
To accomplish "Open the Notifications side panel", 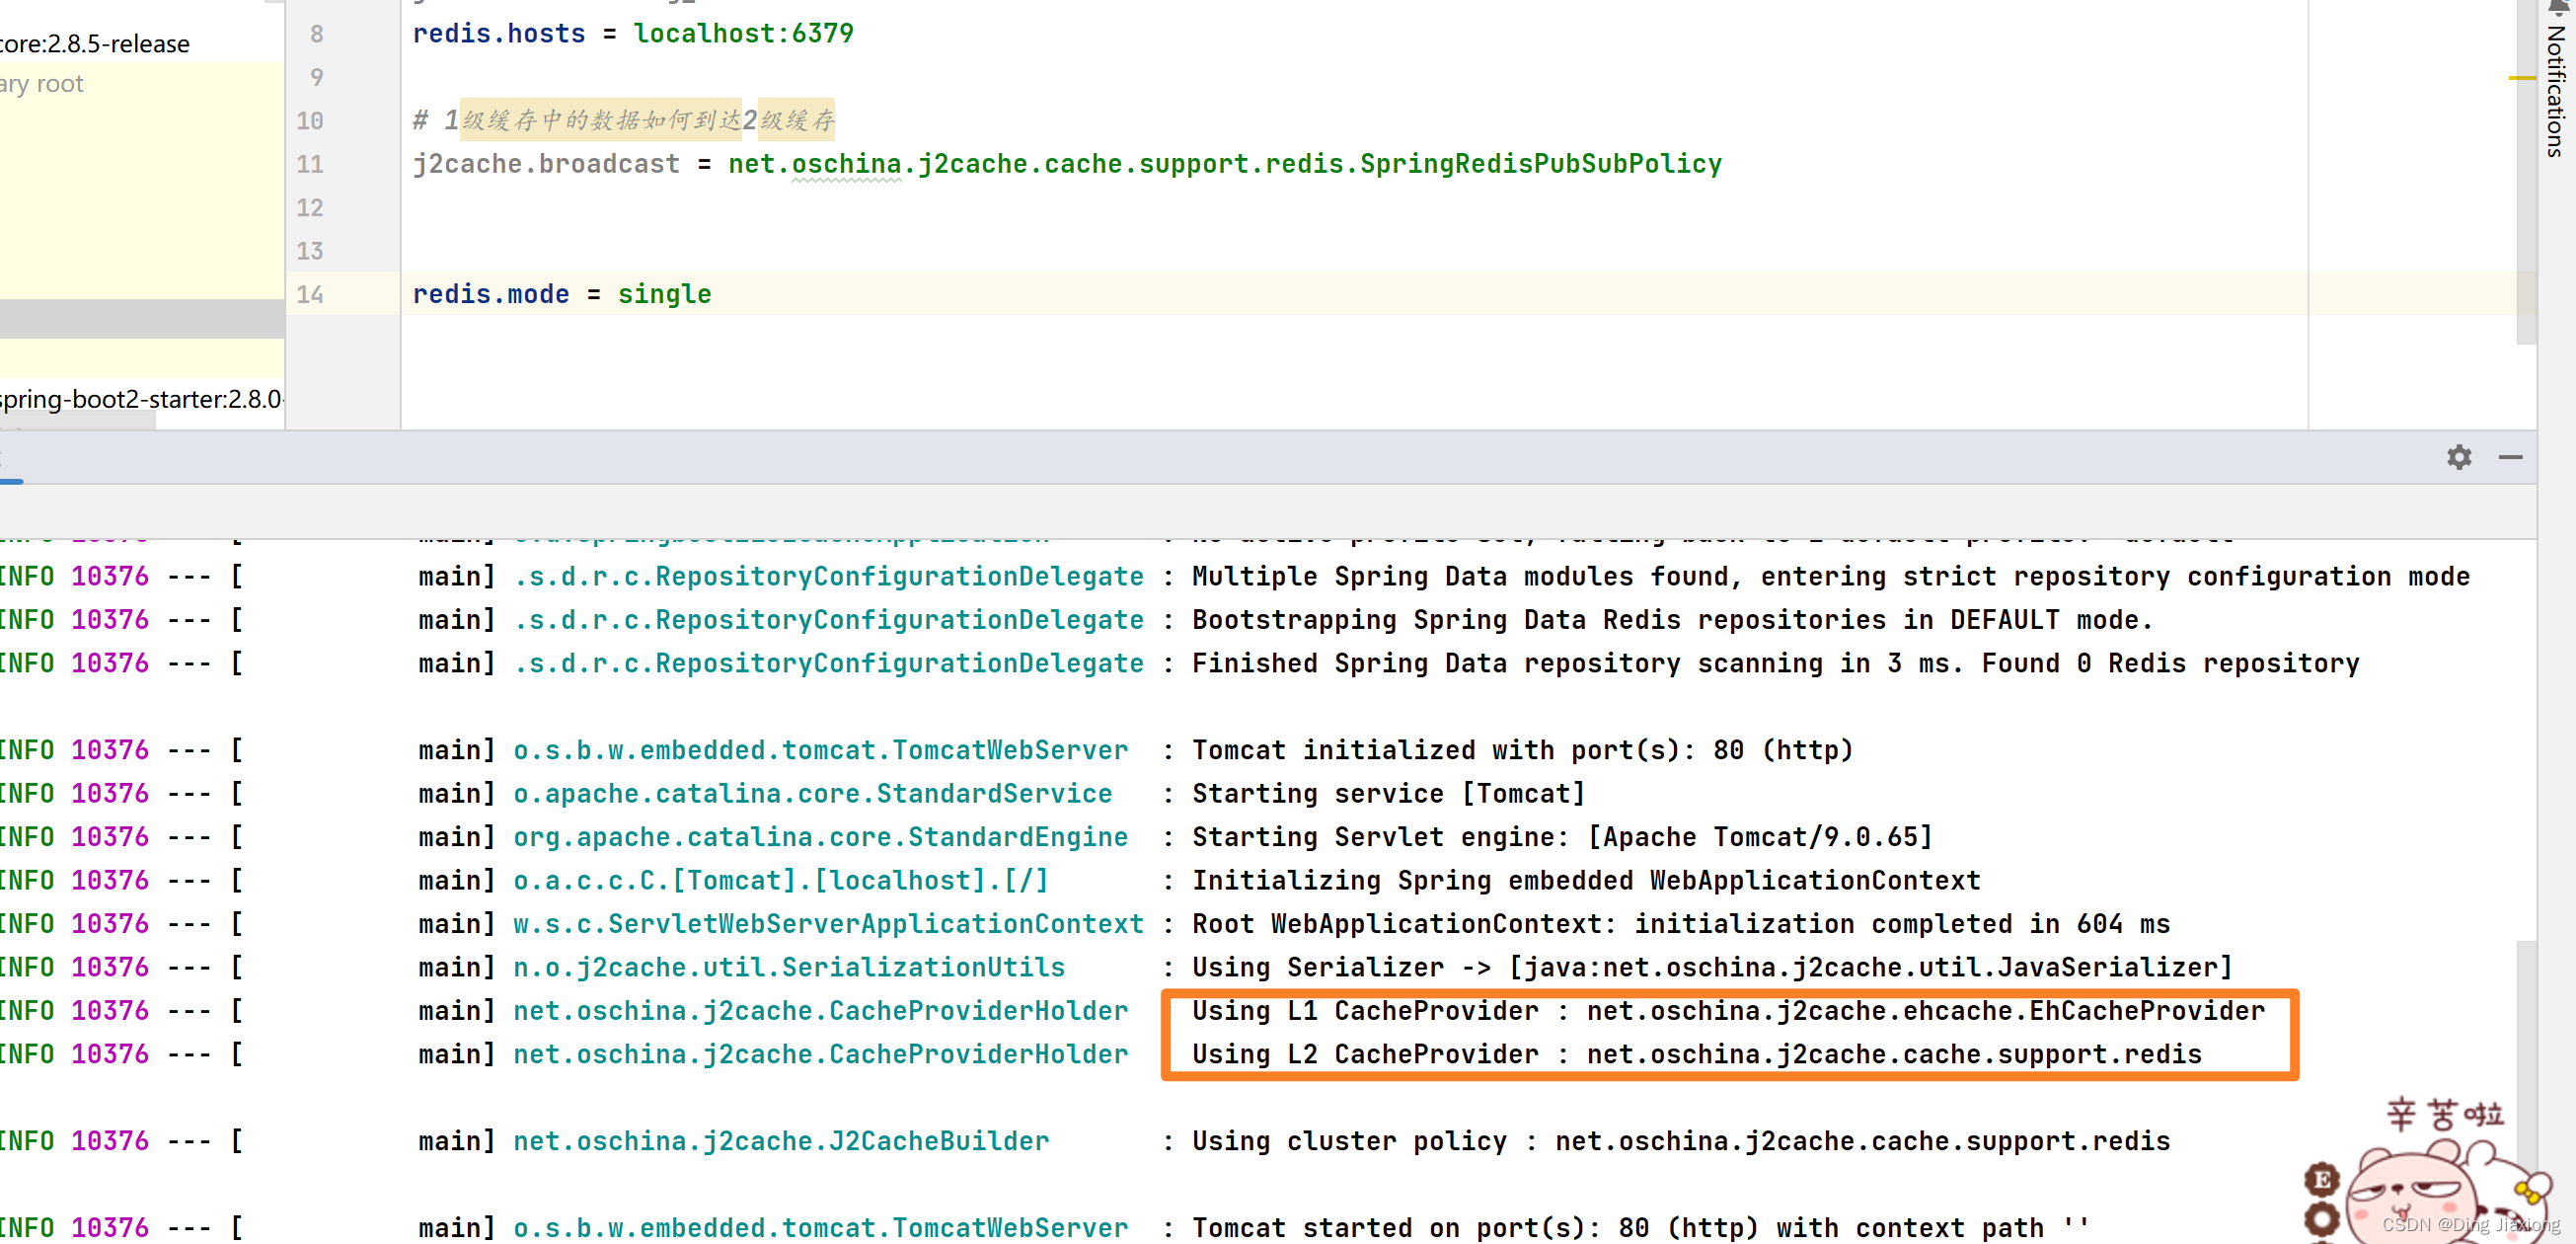I will point(2556,80).
